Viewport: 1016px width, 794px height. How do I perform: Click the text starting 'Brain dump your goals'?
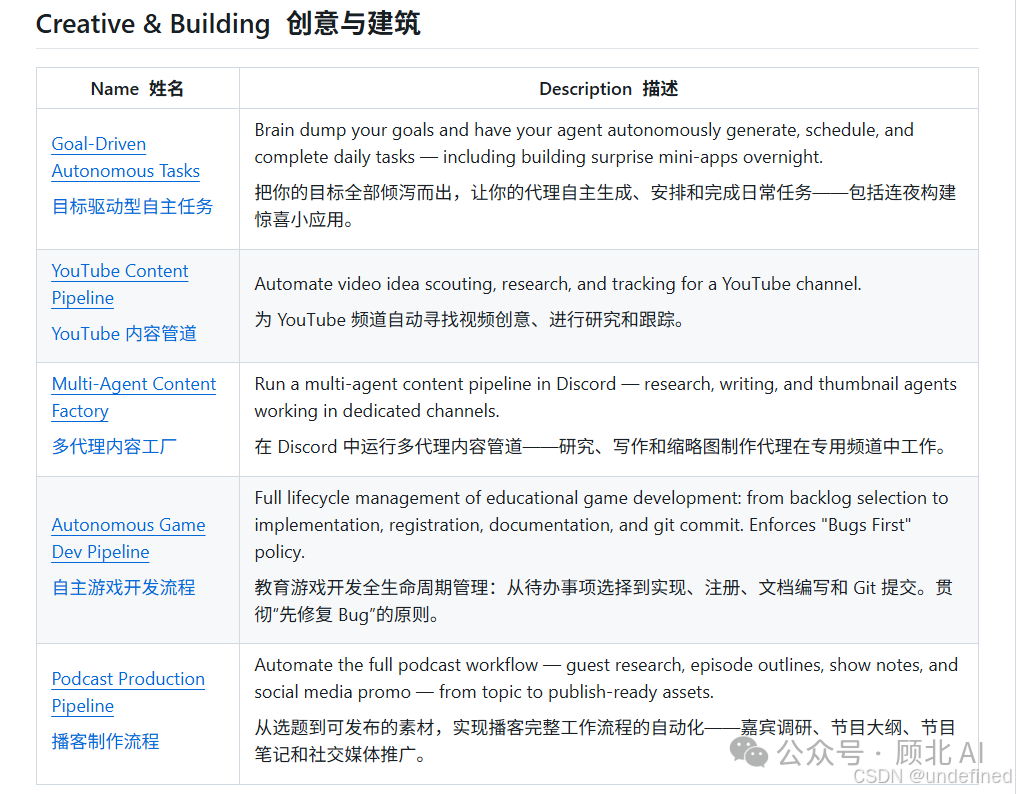(584, 144)
